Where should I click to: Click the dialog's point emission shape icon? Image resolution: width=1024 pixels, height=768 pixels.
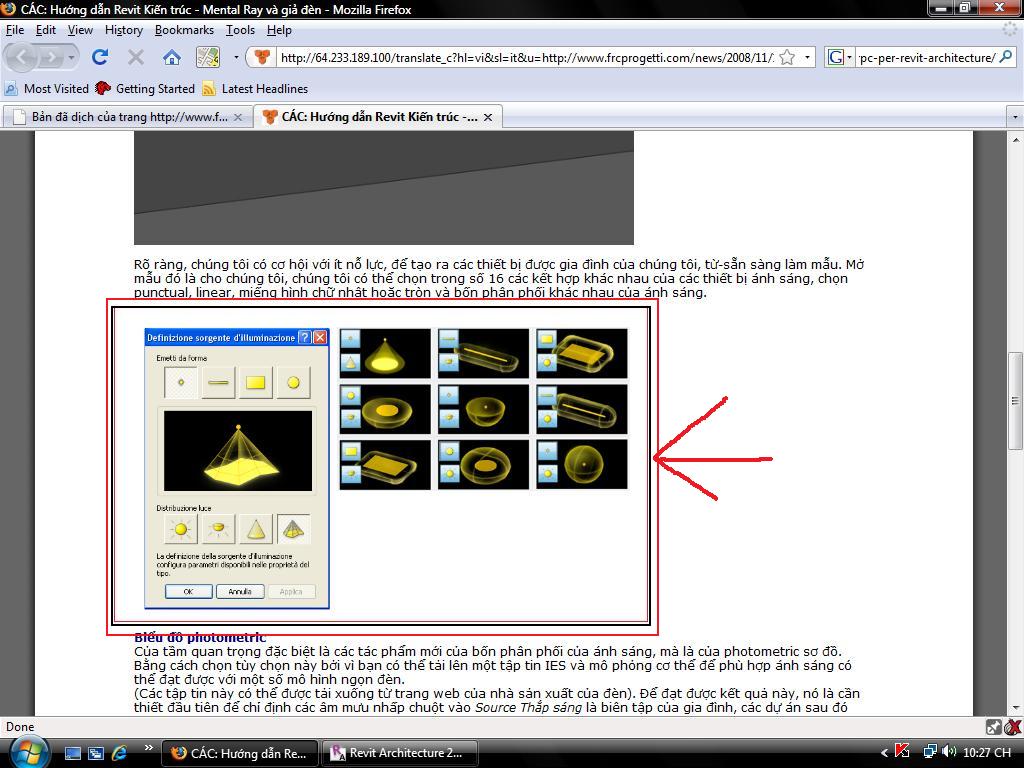181,383
